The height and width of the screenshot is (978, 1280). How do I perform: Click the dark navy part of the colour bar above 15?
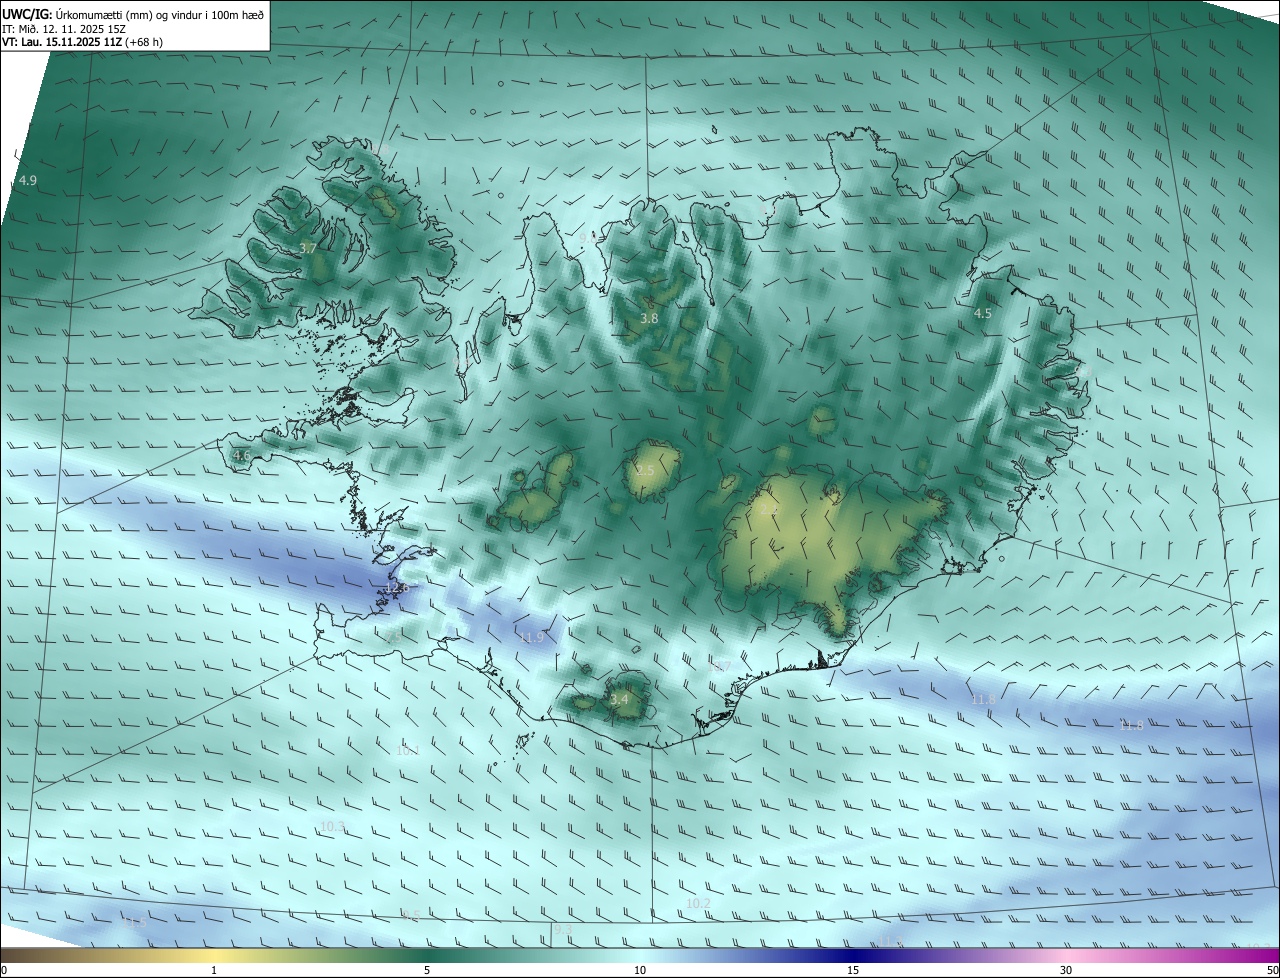pyautogui.click(x=853, y=955)
